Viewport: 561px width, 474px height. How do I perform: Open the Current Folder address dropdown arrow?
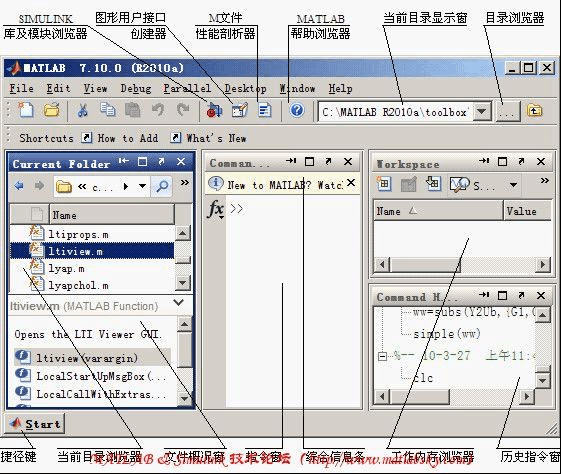(142, 186)
